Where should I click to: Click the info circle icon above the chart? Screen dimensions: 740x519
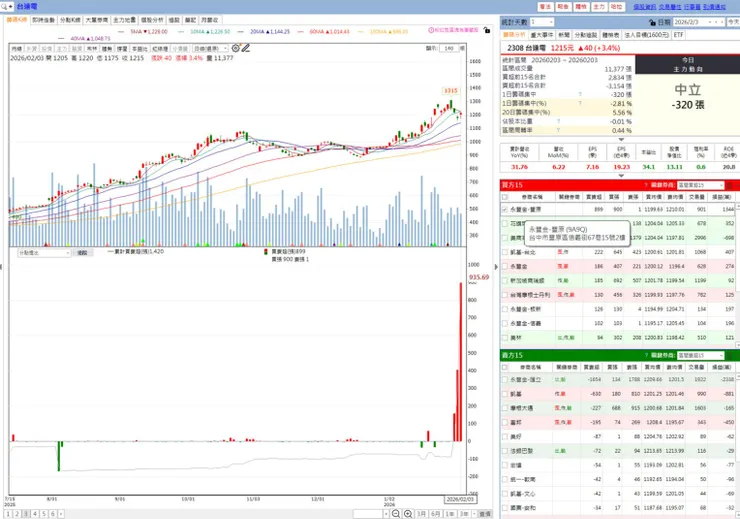point(431,30)
